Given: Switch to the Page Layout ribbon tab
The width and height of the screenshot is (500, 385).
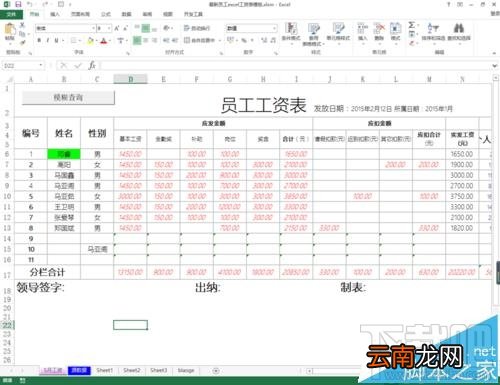Looking at the screenshot, I should click(x=80, y=14).
